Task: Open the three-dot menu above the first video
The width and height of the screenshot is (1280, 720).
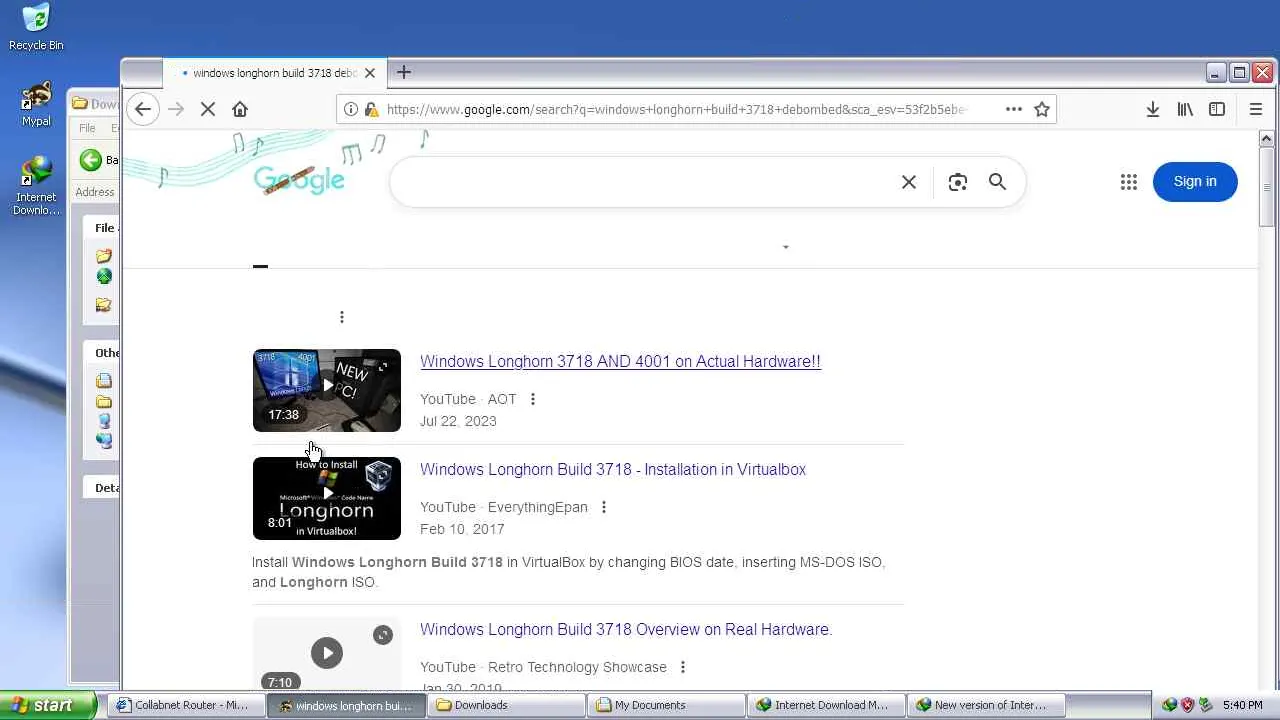Action: [342, 317]
